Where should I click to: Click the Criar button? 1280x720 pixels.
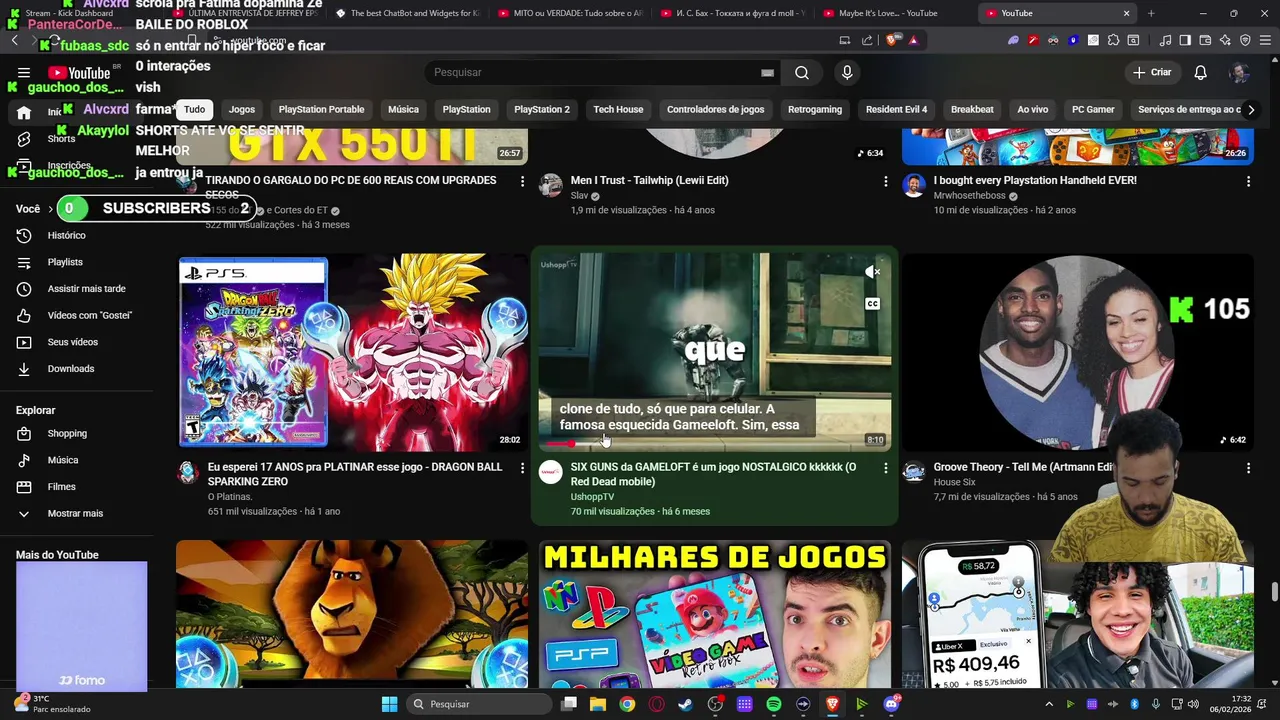1151,72
